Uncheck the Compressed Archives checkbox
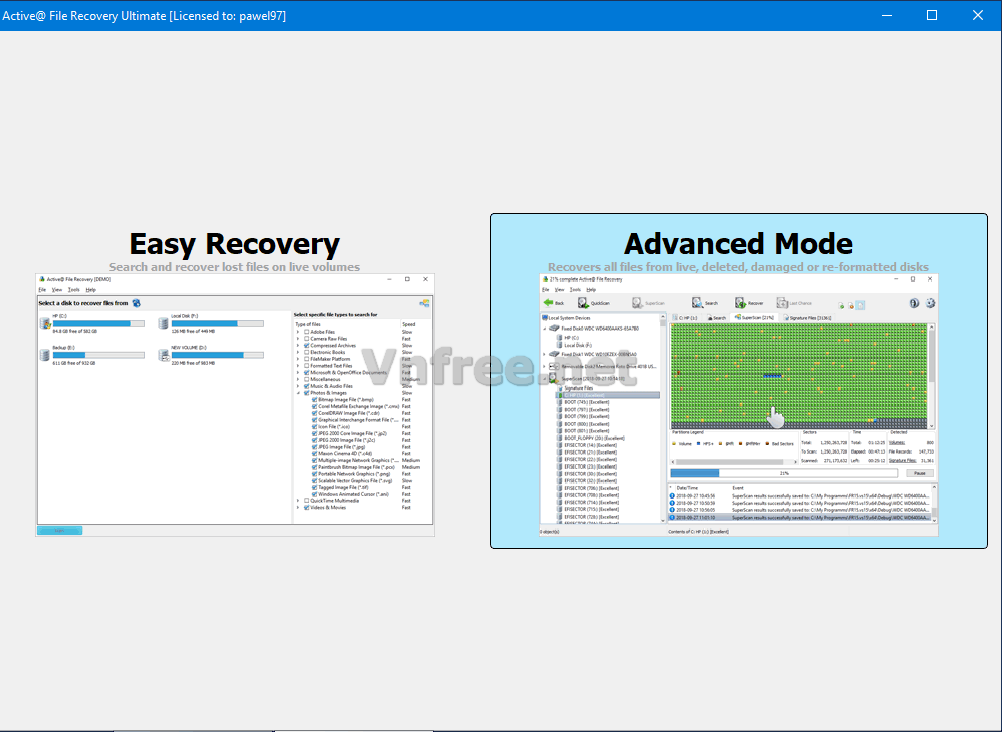 (306, 345)
